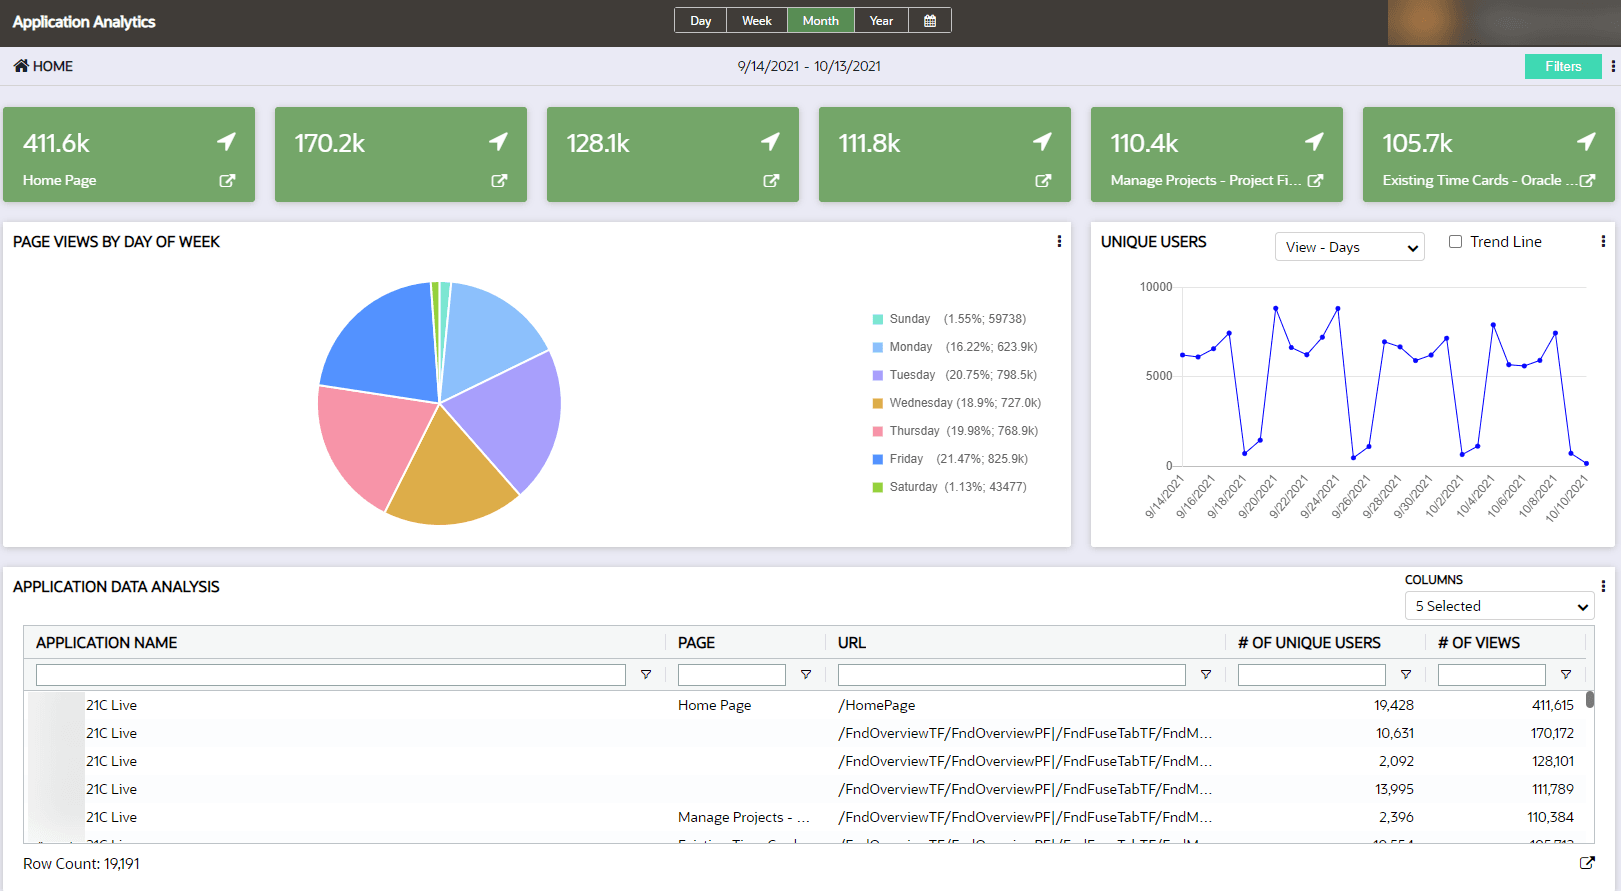Open external link on Manage Projects 110.4k card

pyautogui.click(x=1315, y=181)
